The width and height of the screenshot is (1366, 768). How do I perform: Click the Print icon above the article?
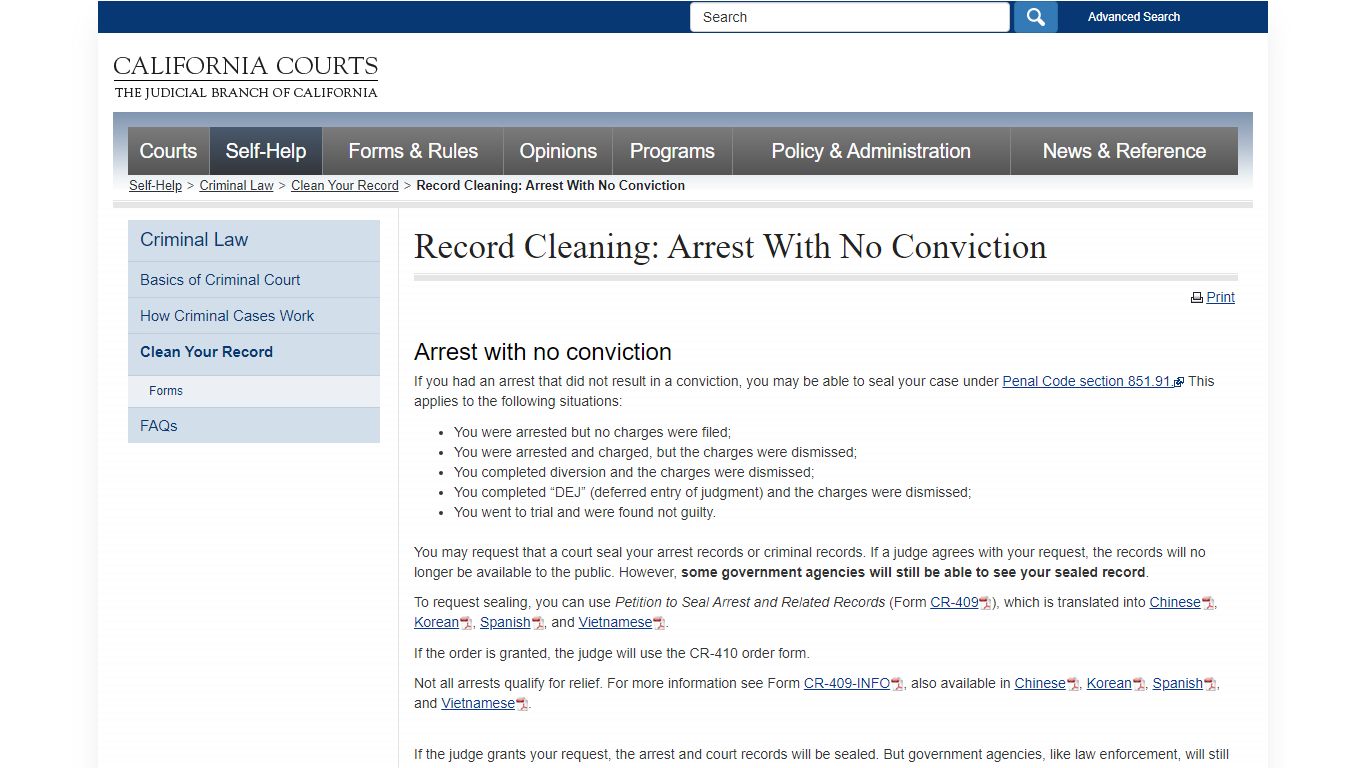click(x=1197, y=297)
